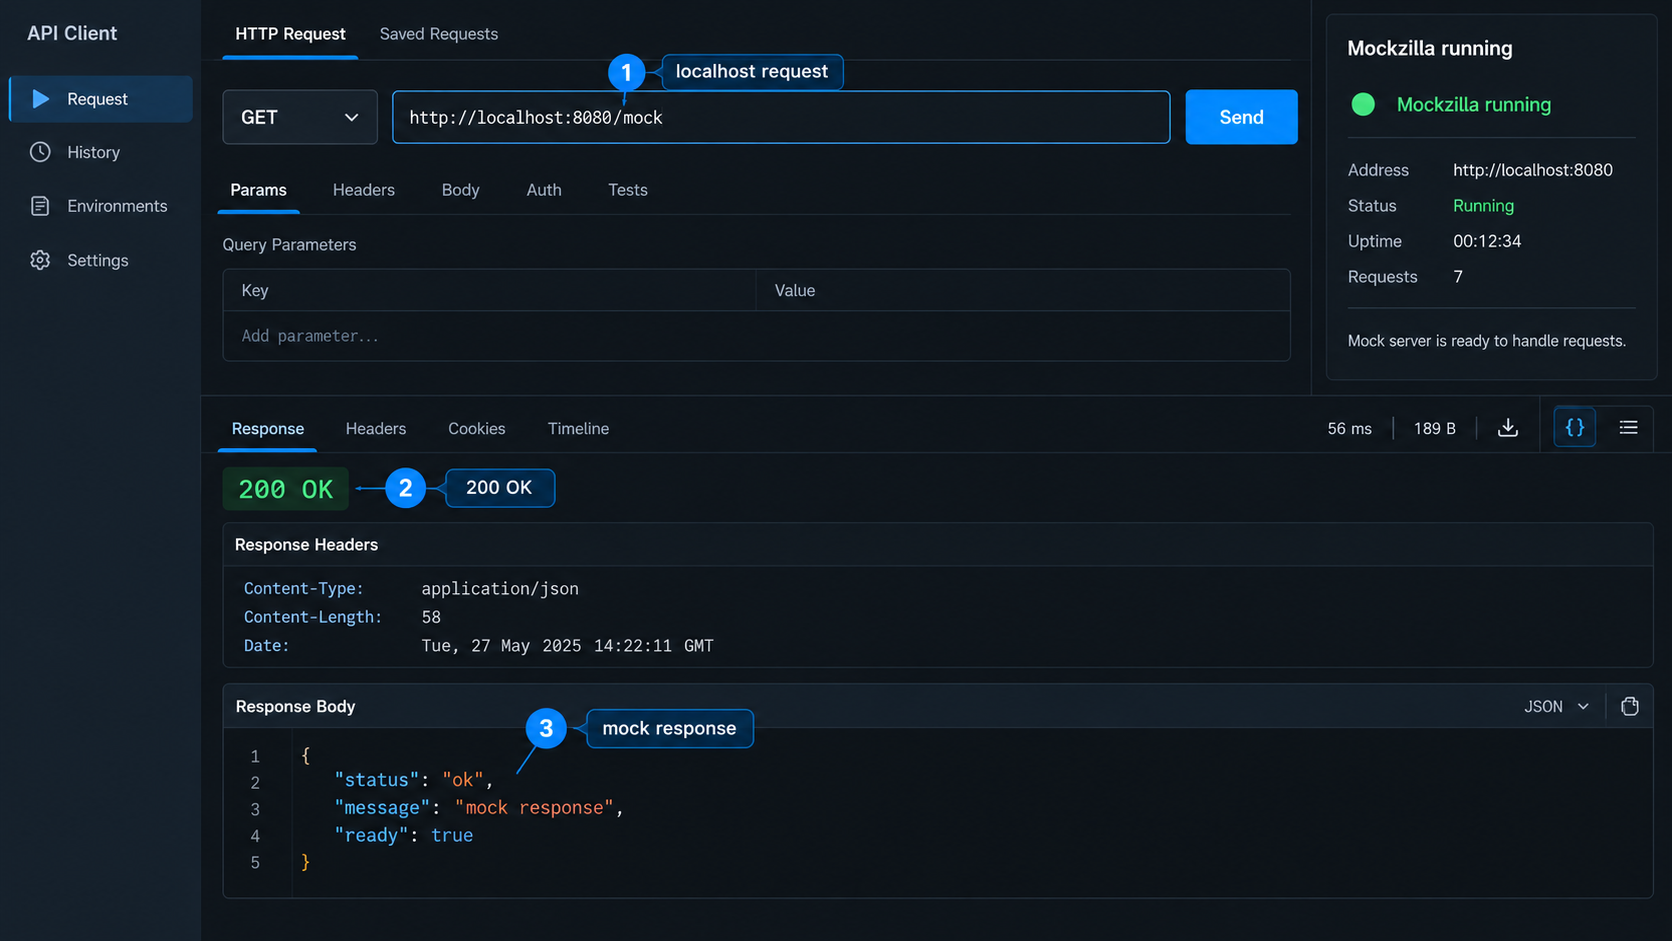Click "ready": true line in body
1672x941 pixels.
(404, 835)
